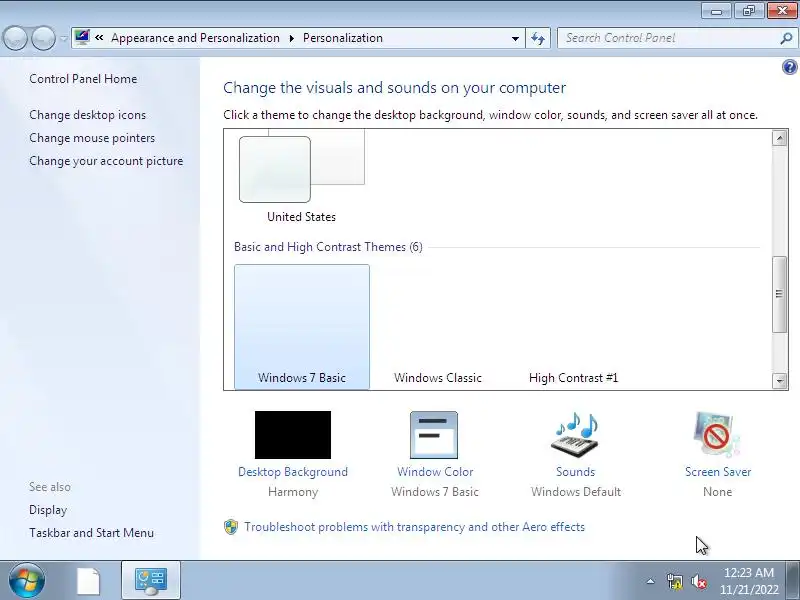Show hidden system tray icons
800x600 pixels.
pyautogui.click(x=650, y=581)
